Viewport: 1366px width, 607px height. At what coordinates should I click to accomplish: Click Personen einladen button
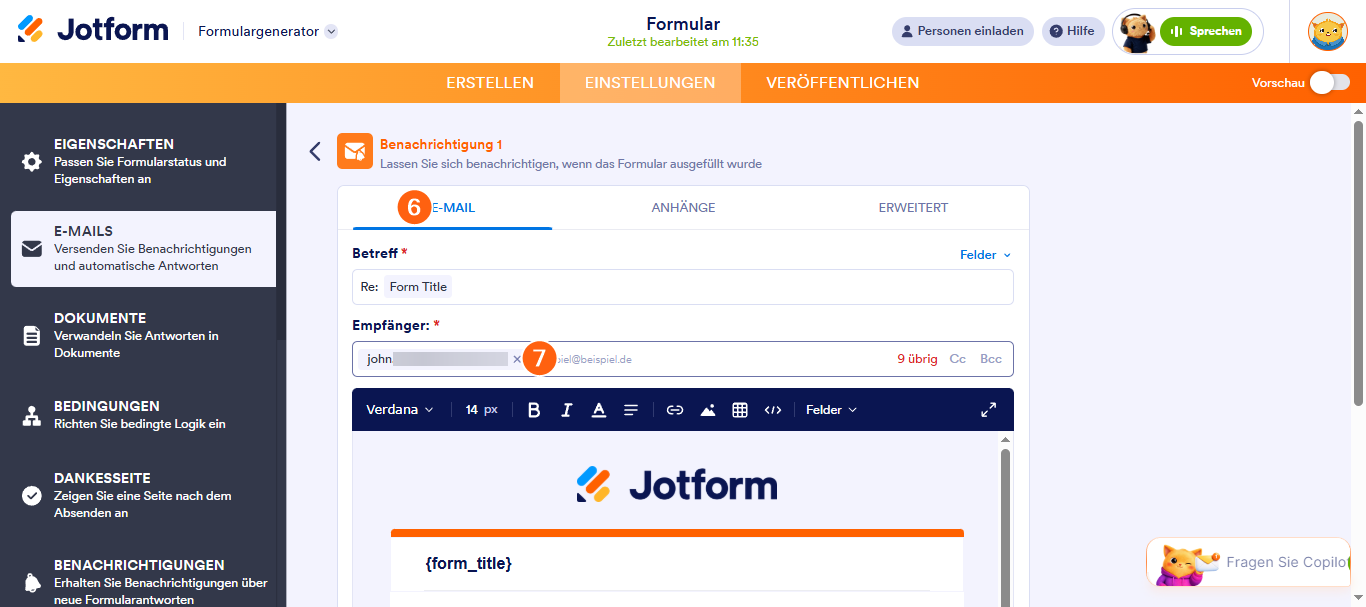pyautogui.click(x=962, y=31)
